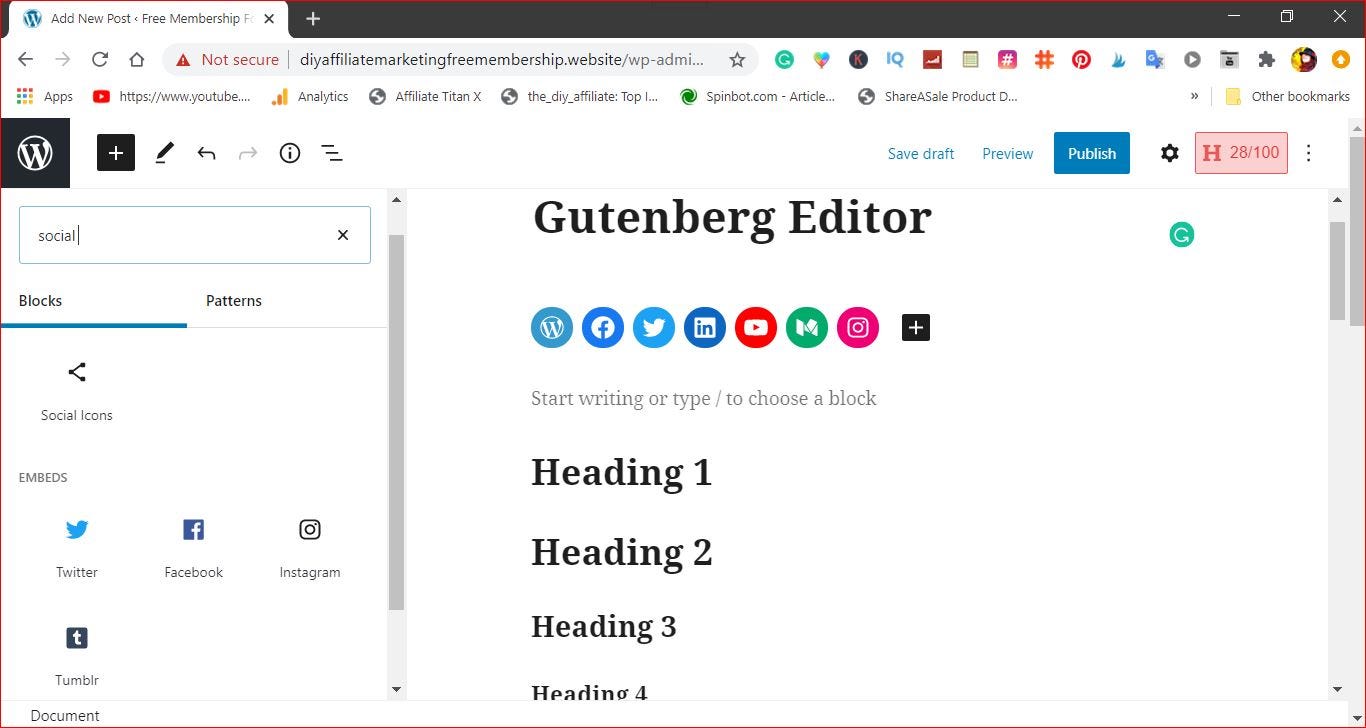Click the editor content scrollbar thumb

click(x=1337, y=270)
